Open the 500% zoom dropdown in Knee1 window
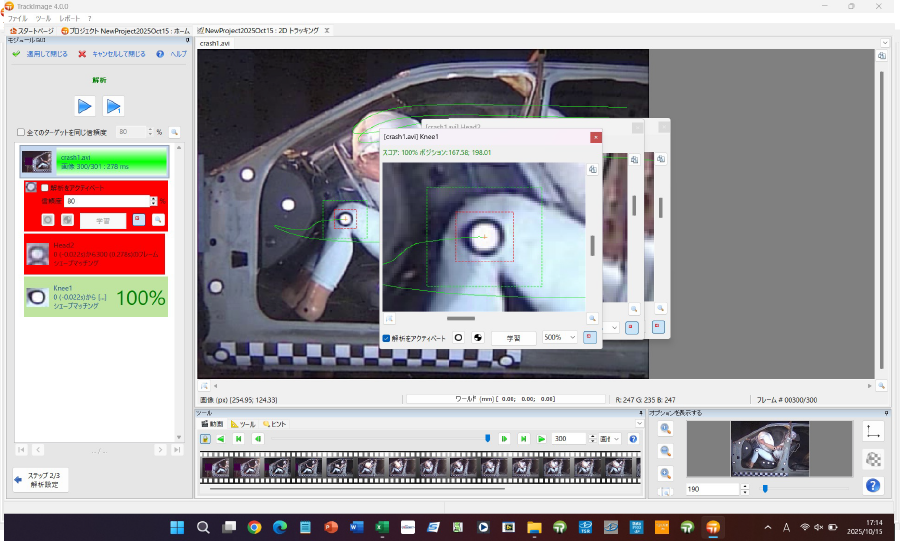Screen dimensions: 900x541 point(559,338)
